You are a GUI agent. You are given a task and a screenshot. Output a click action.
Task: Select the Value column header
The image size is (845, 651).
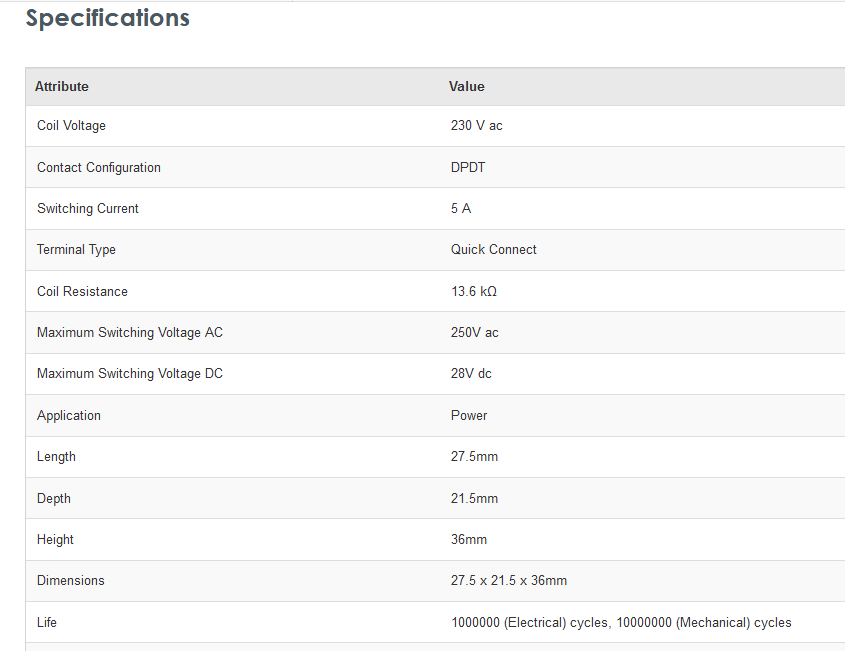pyautogui.click(x=467, y=86)
